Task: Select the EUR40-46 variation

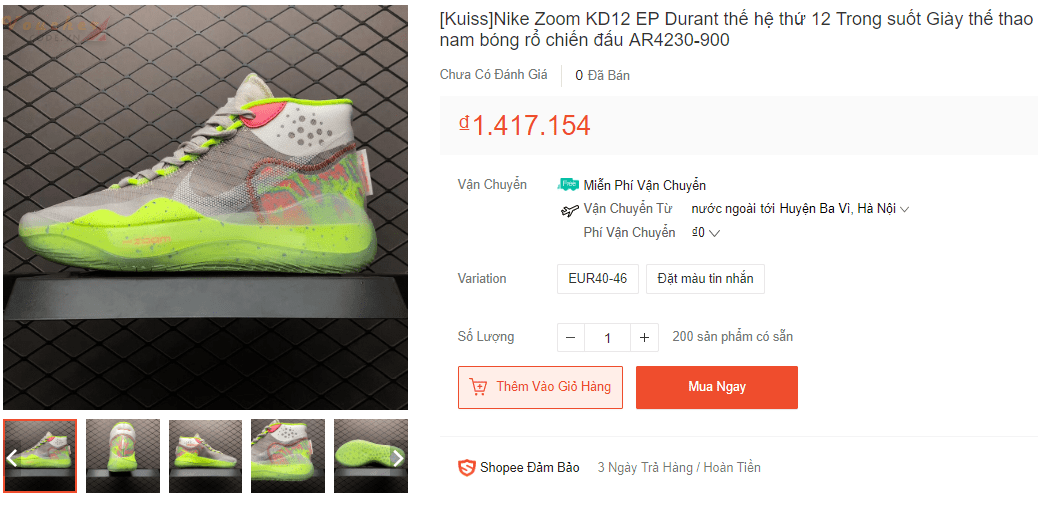Action: point(598,279)
